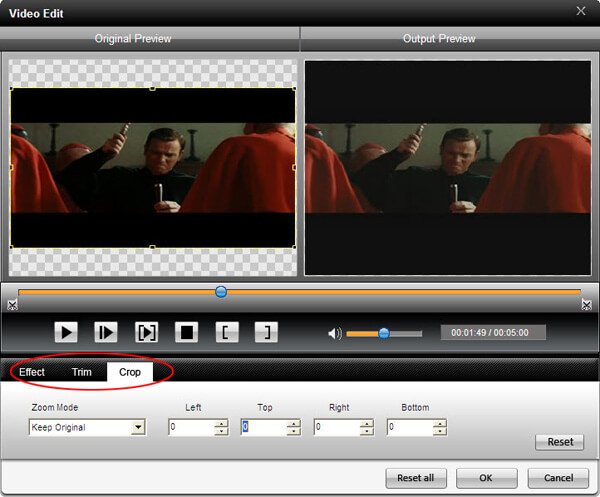Image resolution: width=600 pixels, height=497 pixels.
Task: Set trim start with left bracket button
Action: coord(227,332)
